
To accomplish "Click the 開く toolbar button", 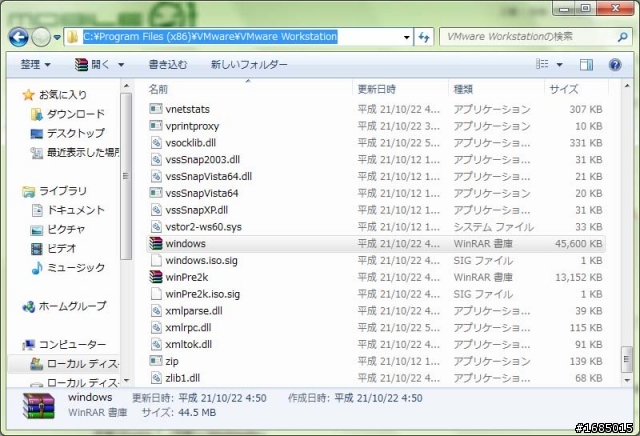I will tap(92, 65).
